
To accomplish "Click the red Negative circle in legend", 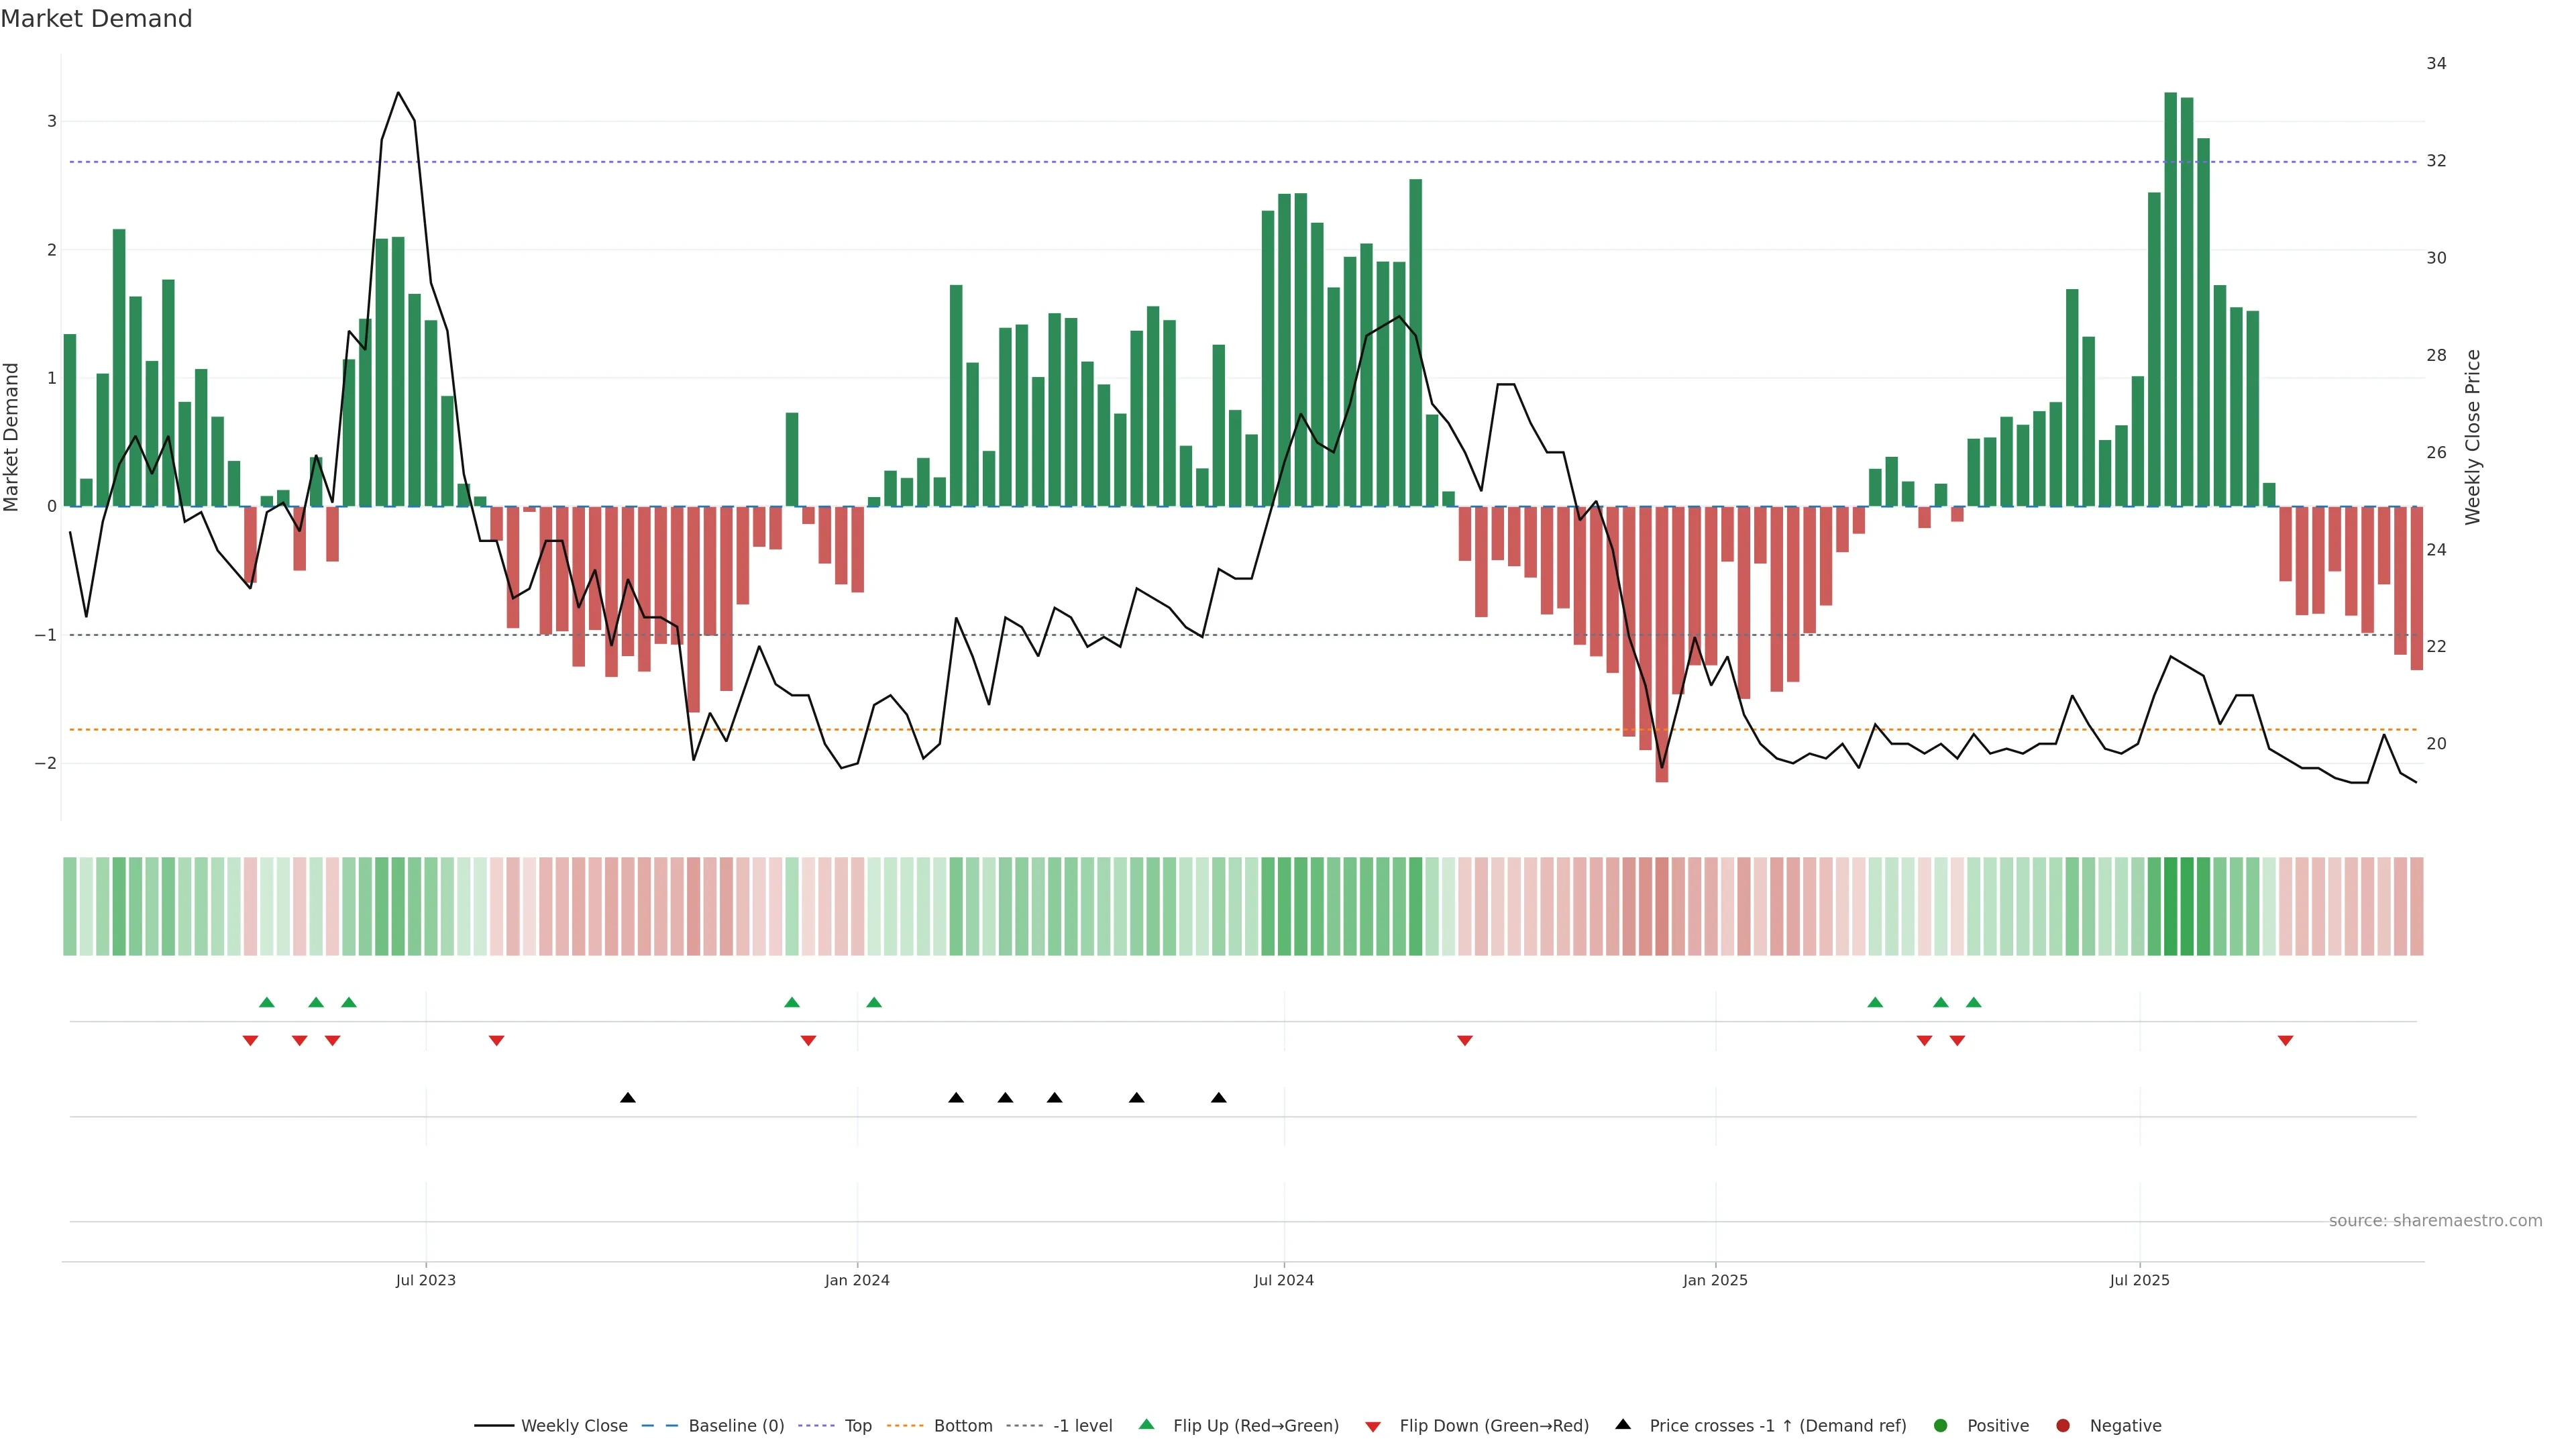I will [x=2063, y=1425].
